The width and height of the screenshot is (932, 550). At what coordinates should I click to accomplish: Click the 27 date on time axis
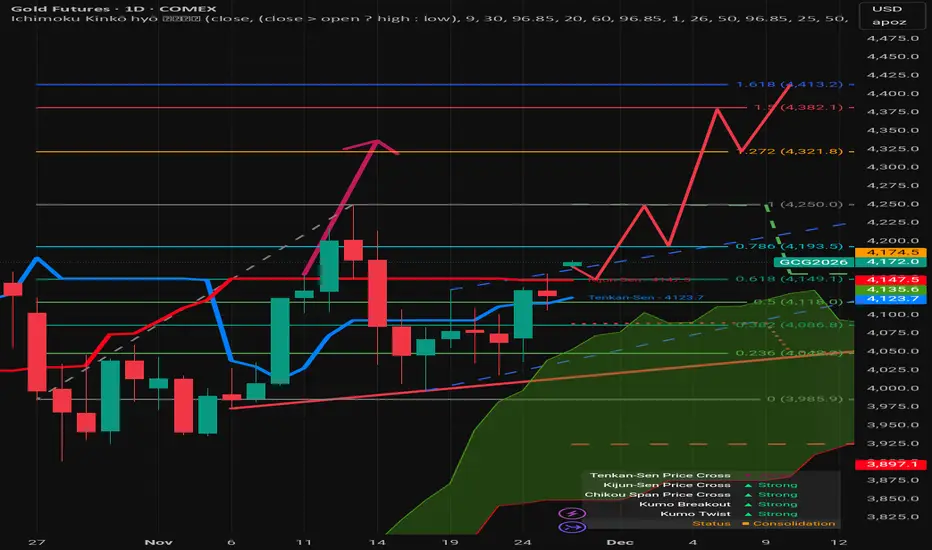click(37, 542)
